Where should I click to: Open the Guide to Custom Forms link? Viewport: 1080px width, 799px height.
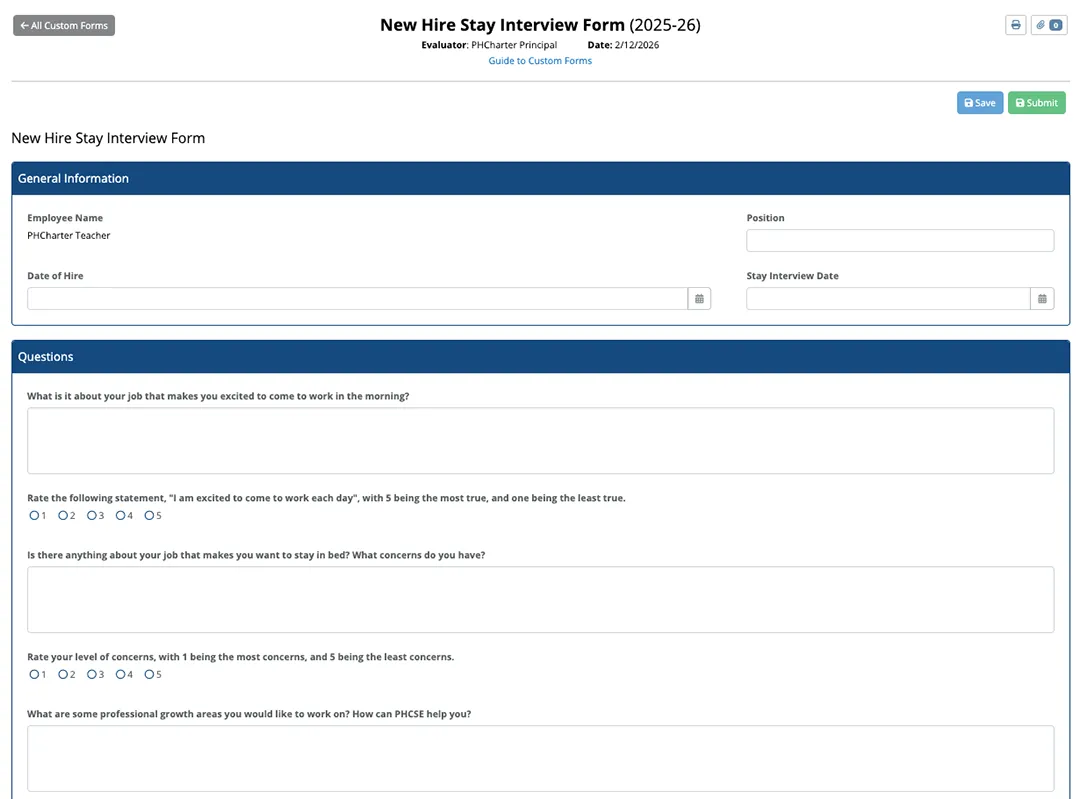tap(540, 61)
